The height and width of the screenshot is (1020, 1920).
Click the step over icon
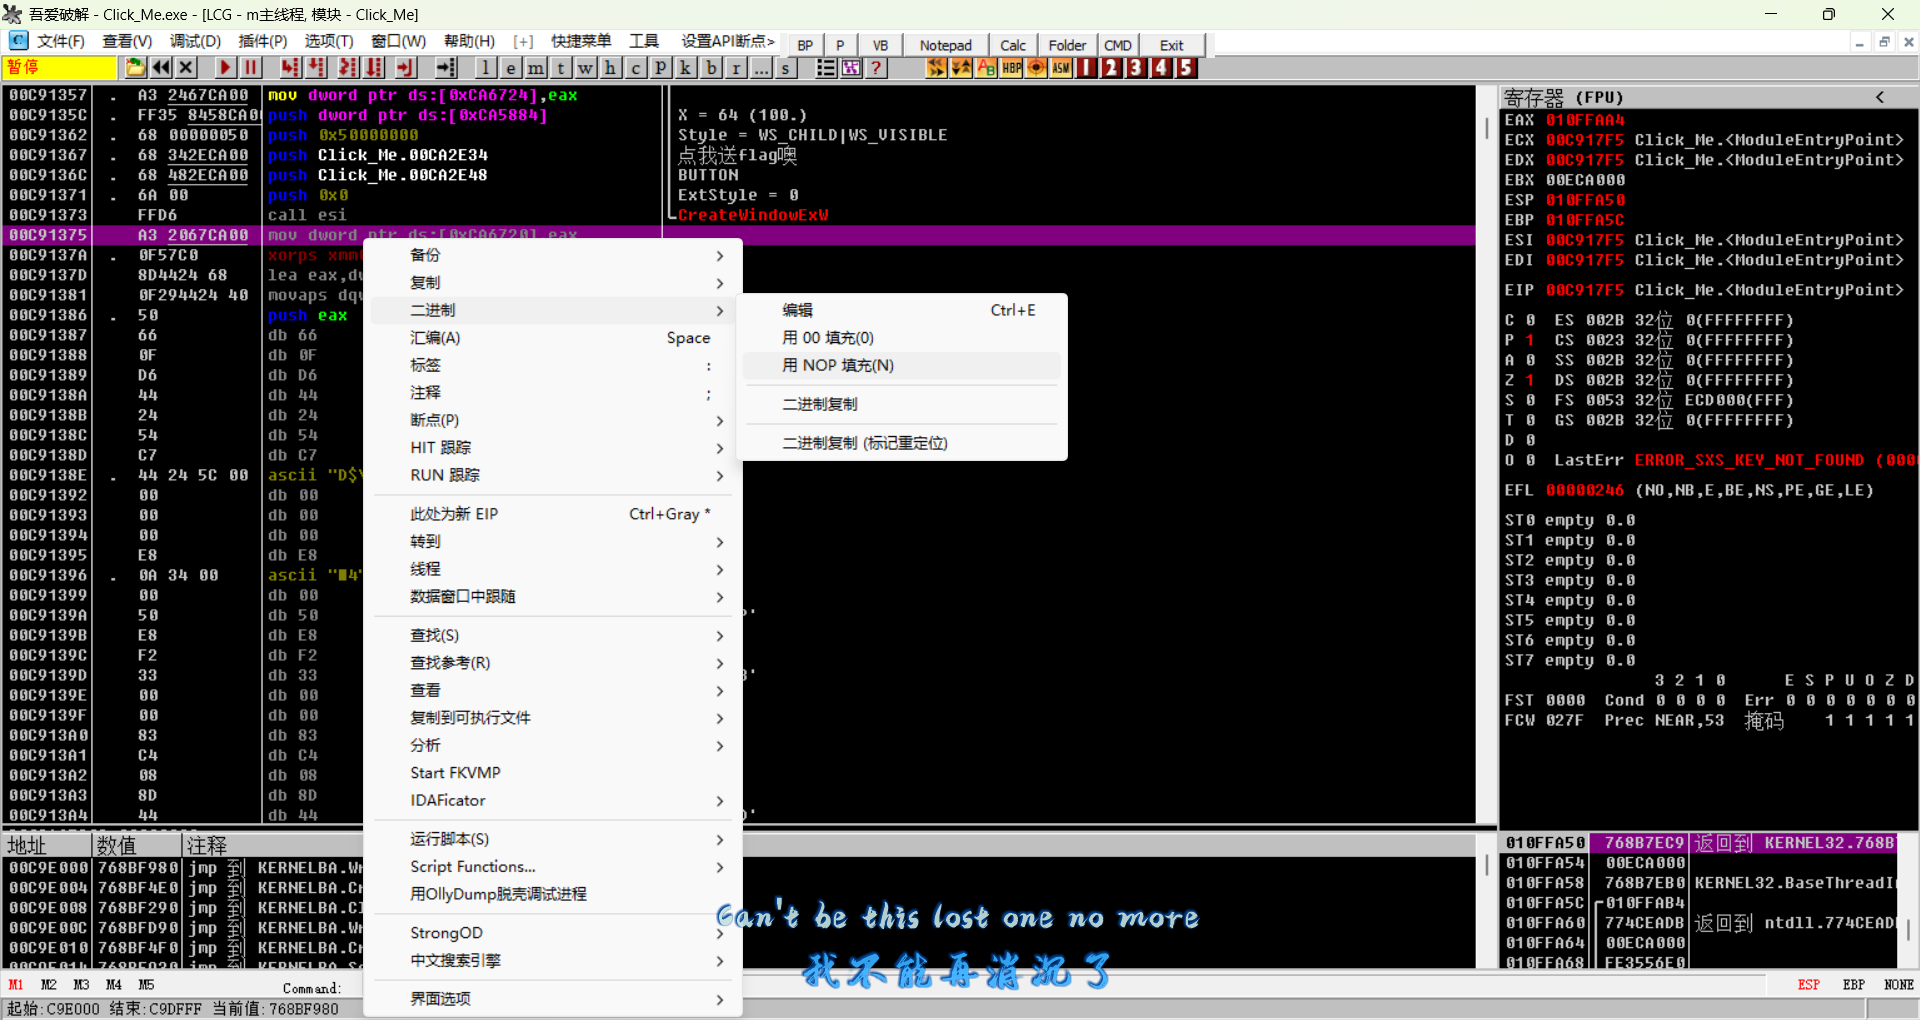click(317, 67)
